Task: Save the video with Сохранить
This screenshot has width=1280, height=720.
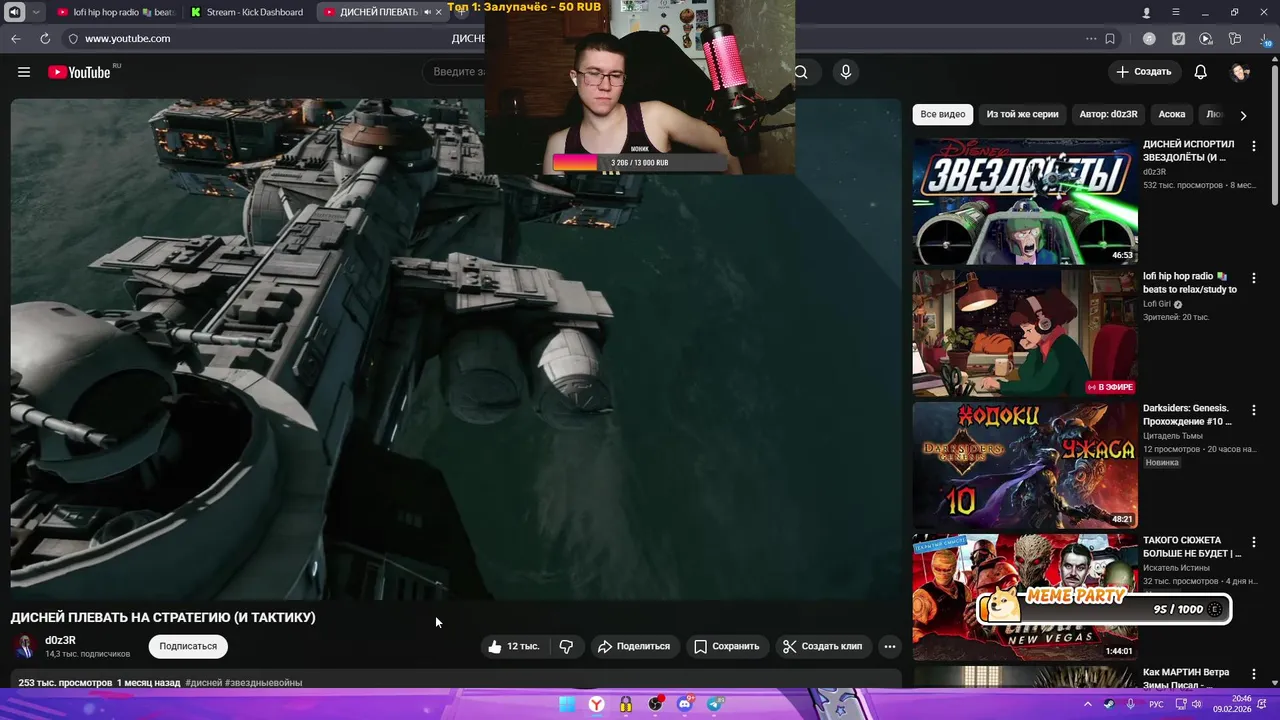Action: 727,646
